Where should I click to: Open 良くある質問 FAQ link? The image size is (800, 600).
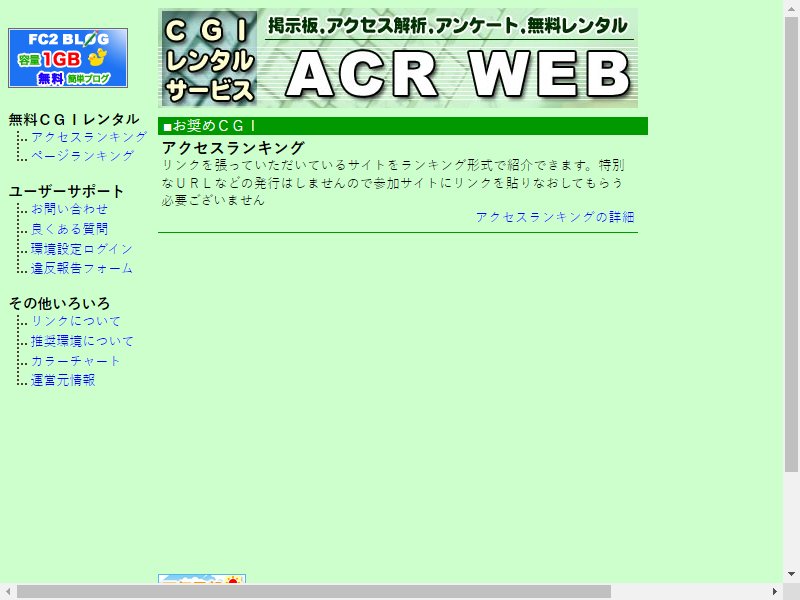(x=69, y=229)
